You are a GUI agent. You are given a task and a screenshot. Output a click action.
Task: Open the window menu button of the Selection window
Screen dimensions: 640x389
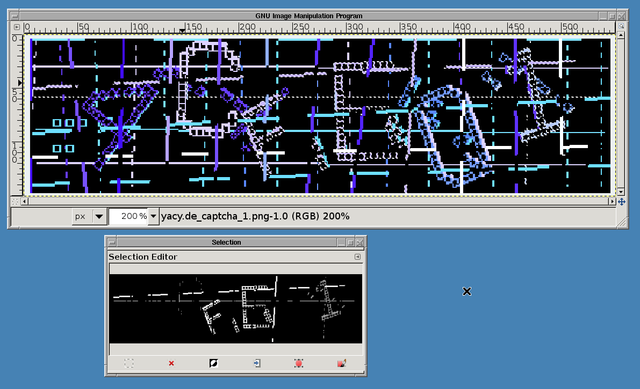pos(111,242)
